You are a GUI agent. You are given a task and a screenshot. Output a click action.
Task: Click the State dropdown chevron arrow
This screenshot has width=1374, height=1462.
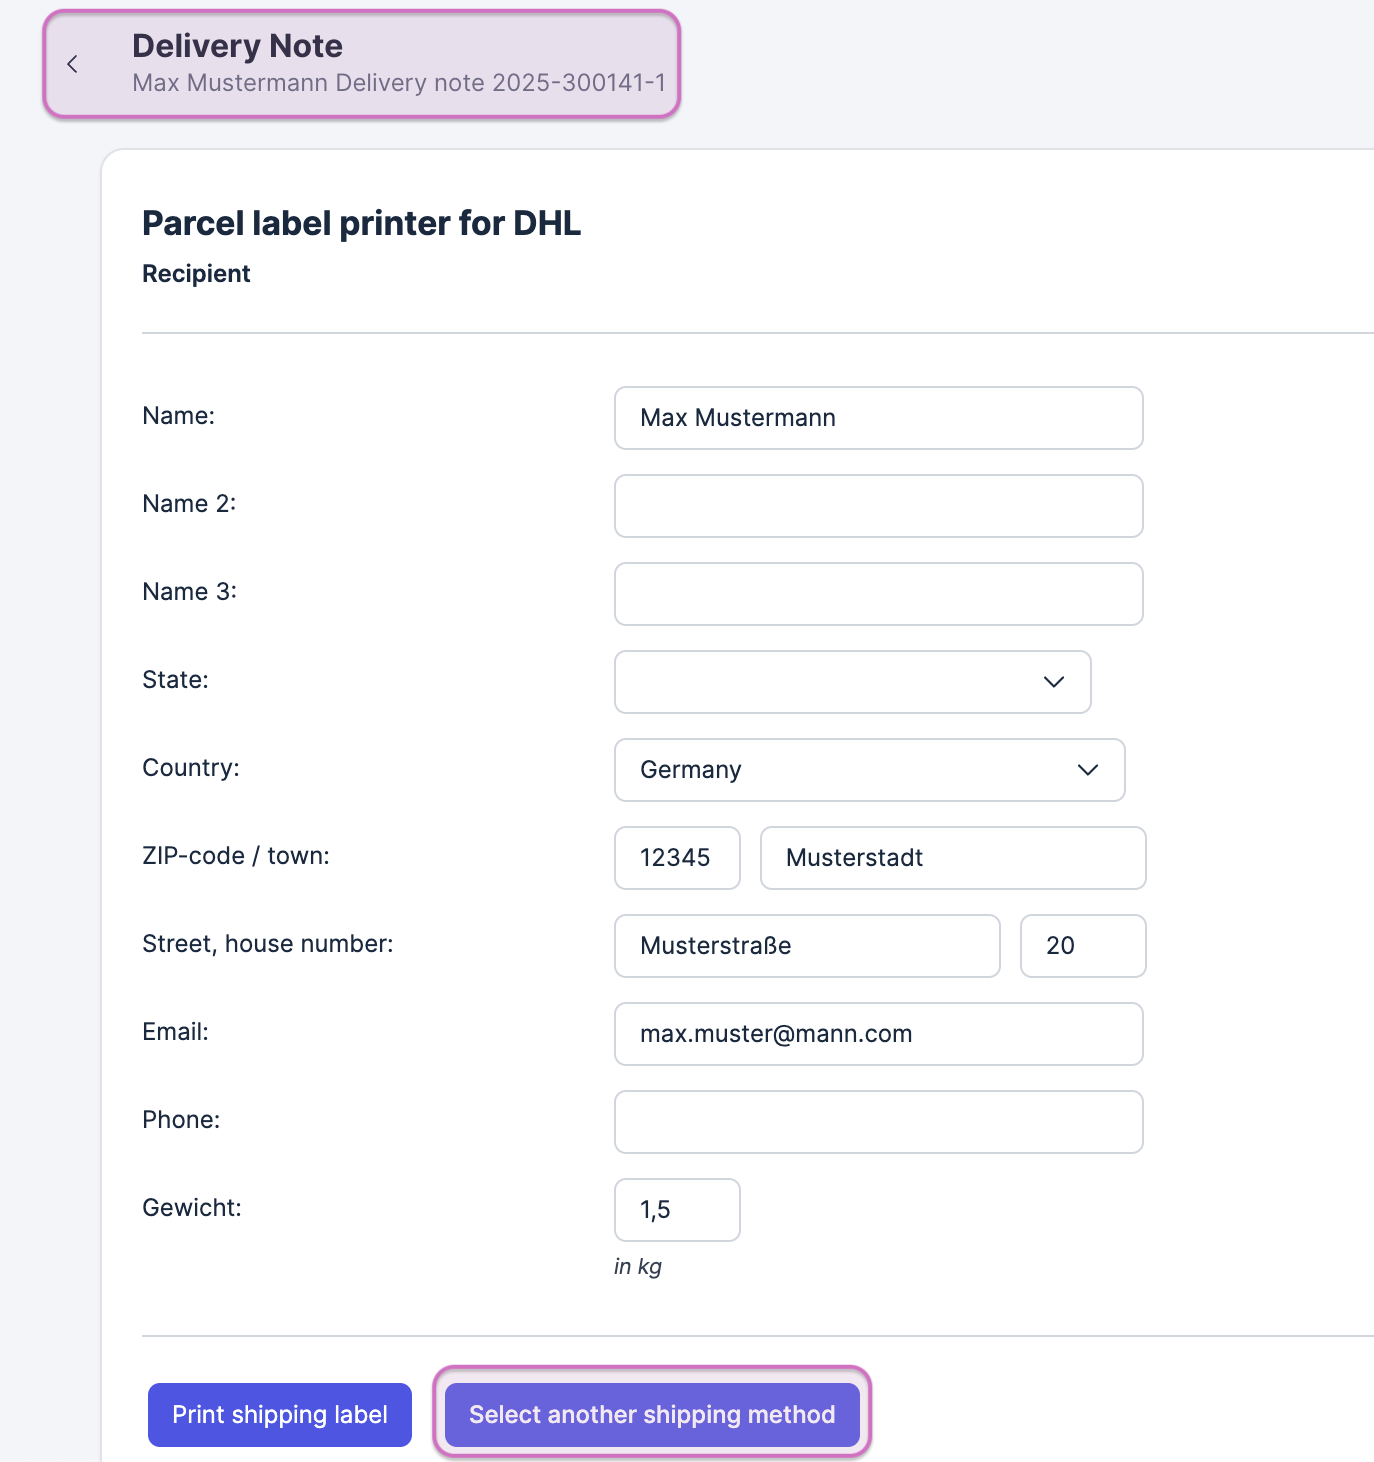coord(1053,682)
